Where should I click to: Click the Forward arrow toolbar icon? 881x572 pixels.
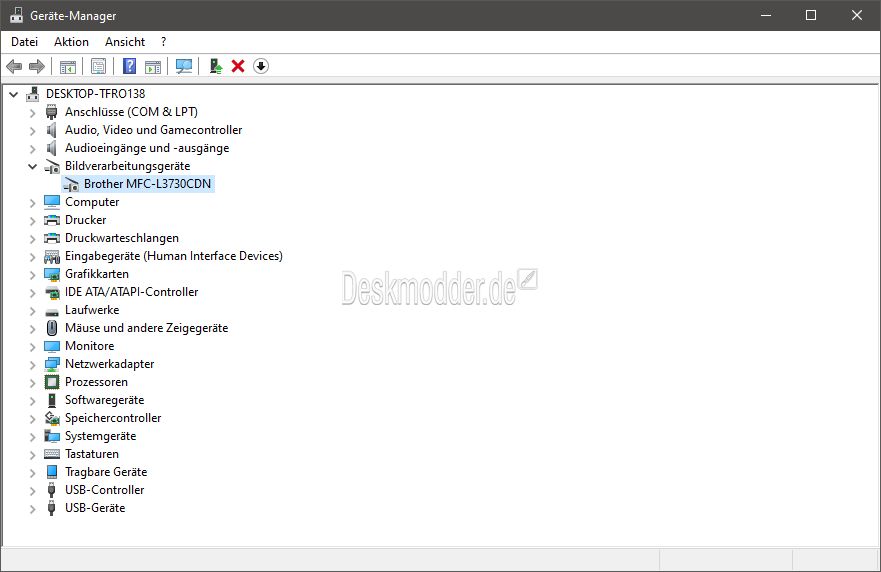[37, 66]
